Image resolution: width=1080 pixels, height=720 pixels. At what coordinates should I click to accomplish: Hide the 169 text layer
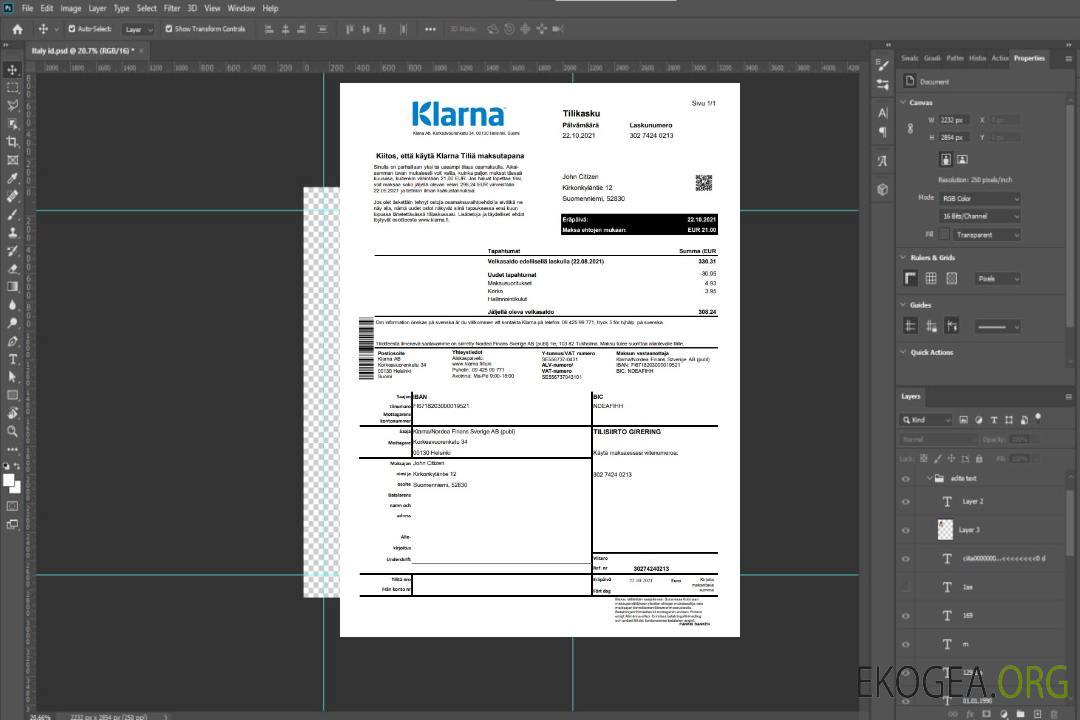click(x=906, y=616)
